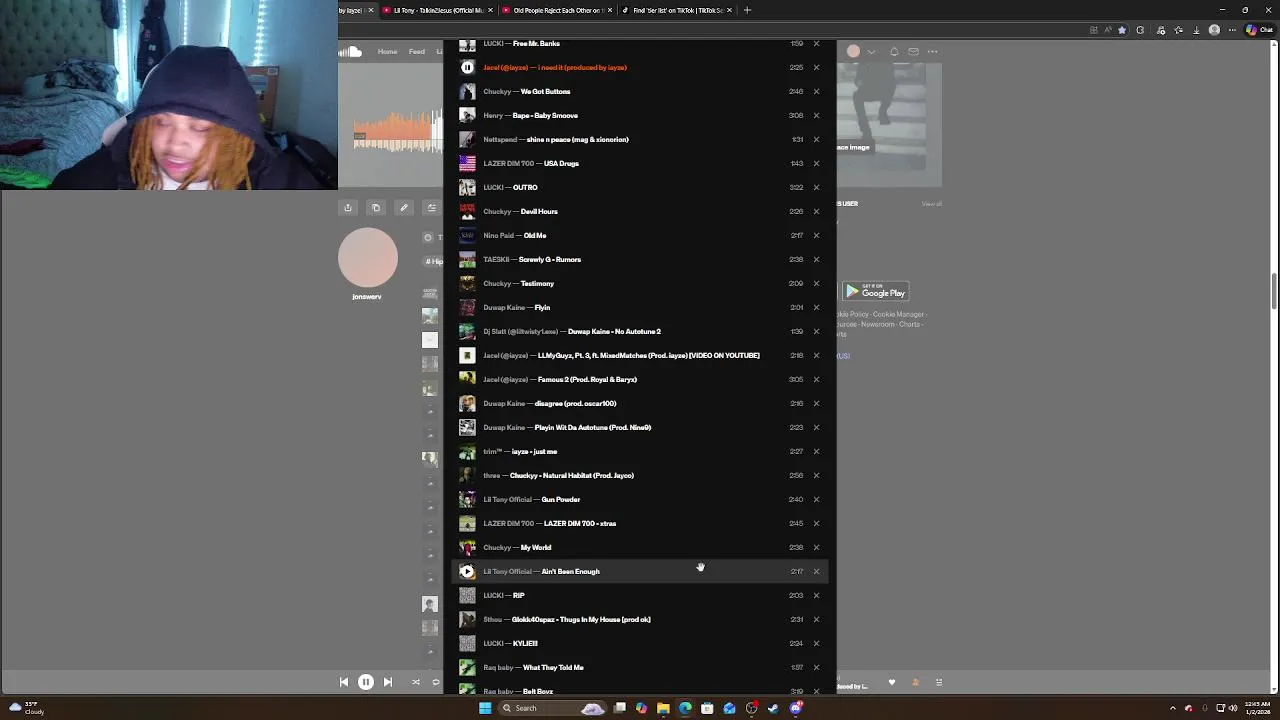
Task: Open SoundCloud notifications bell
Action: (x=894, y=52)
